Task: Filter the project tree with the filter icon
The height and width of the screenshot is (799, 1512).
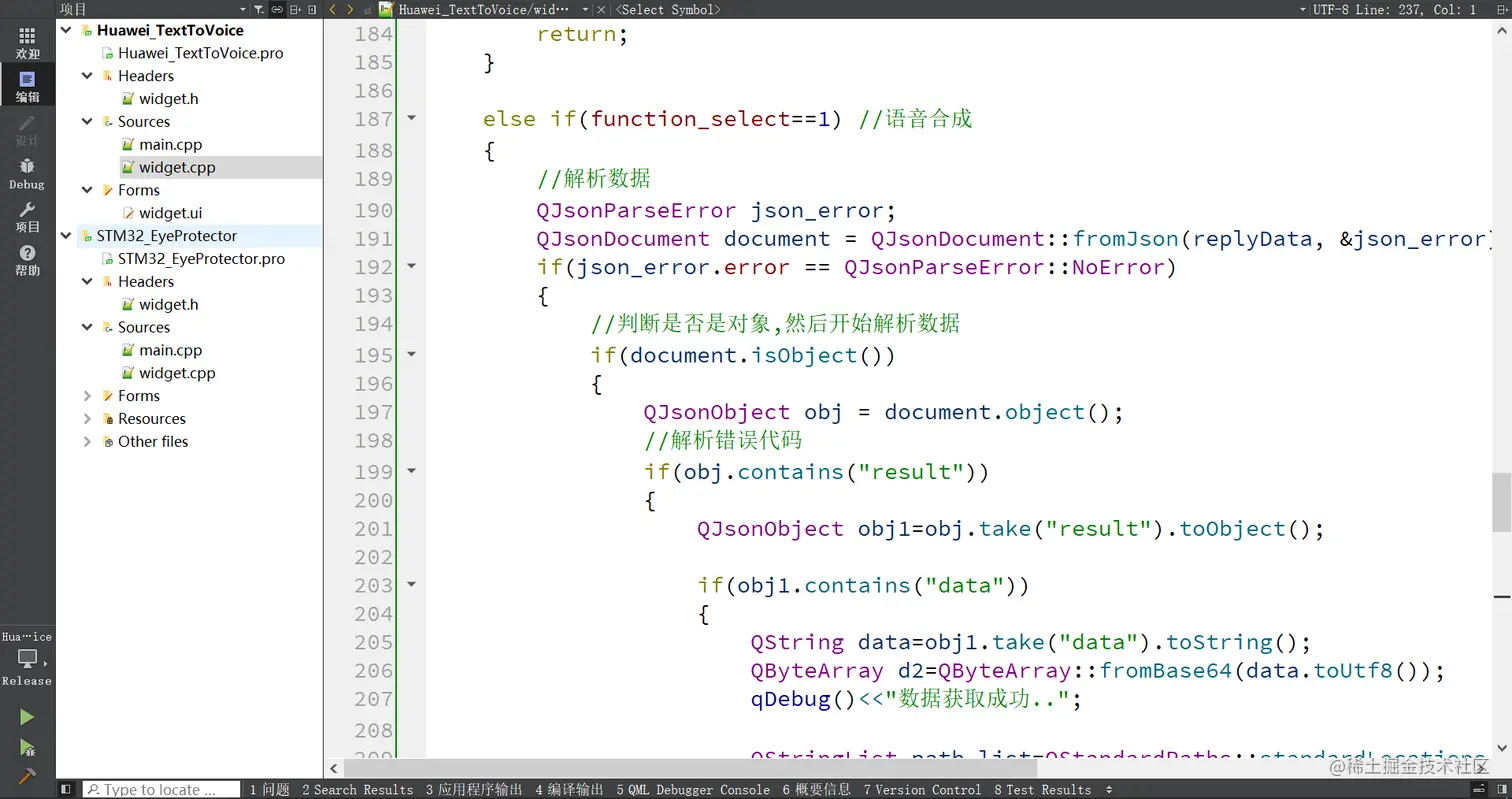Action: [x=258, y=9]
